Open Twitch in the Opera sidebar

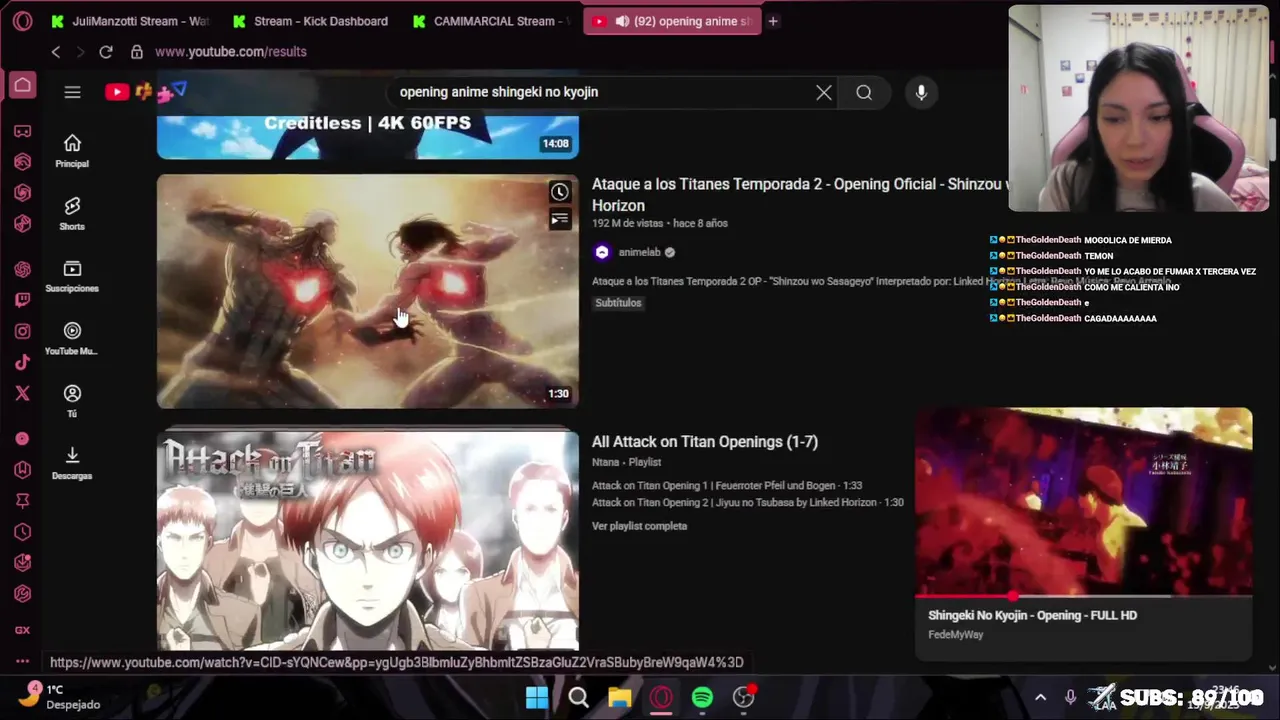(22, 300)
